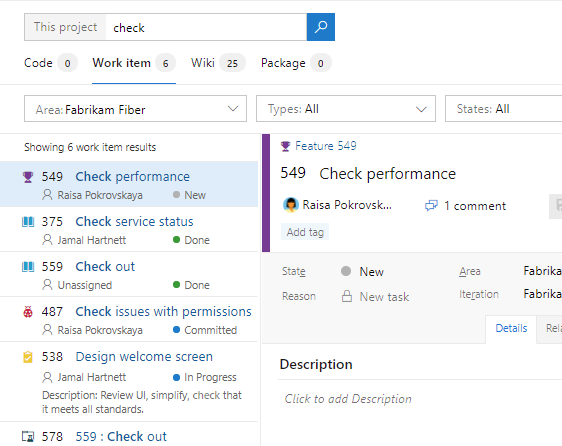Open the States: All filter dropdown
The height and width of the screenshot is (446, 562).
tap(503, 109)
